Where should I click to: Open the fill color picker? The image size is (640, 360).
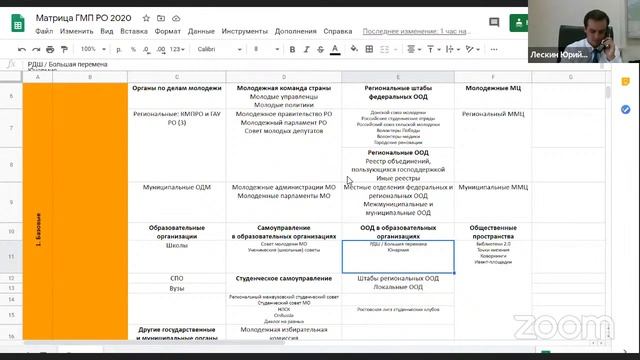(354, 49)
